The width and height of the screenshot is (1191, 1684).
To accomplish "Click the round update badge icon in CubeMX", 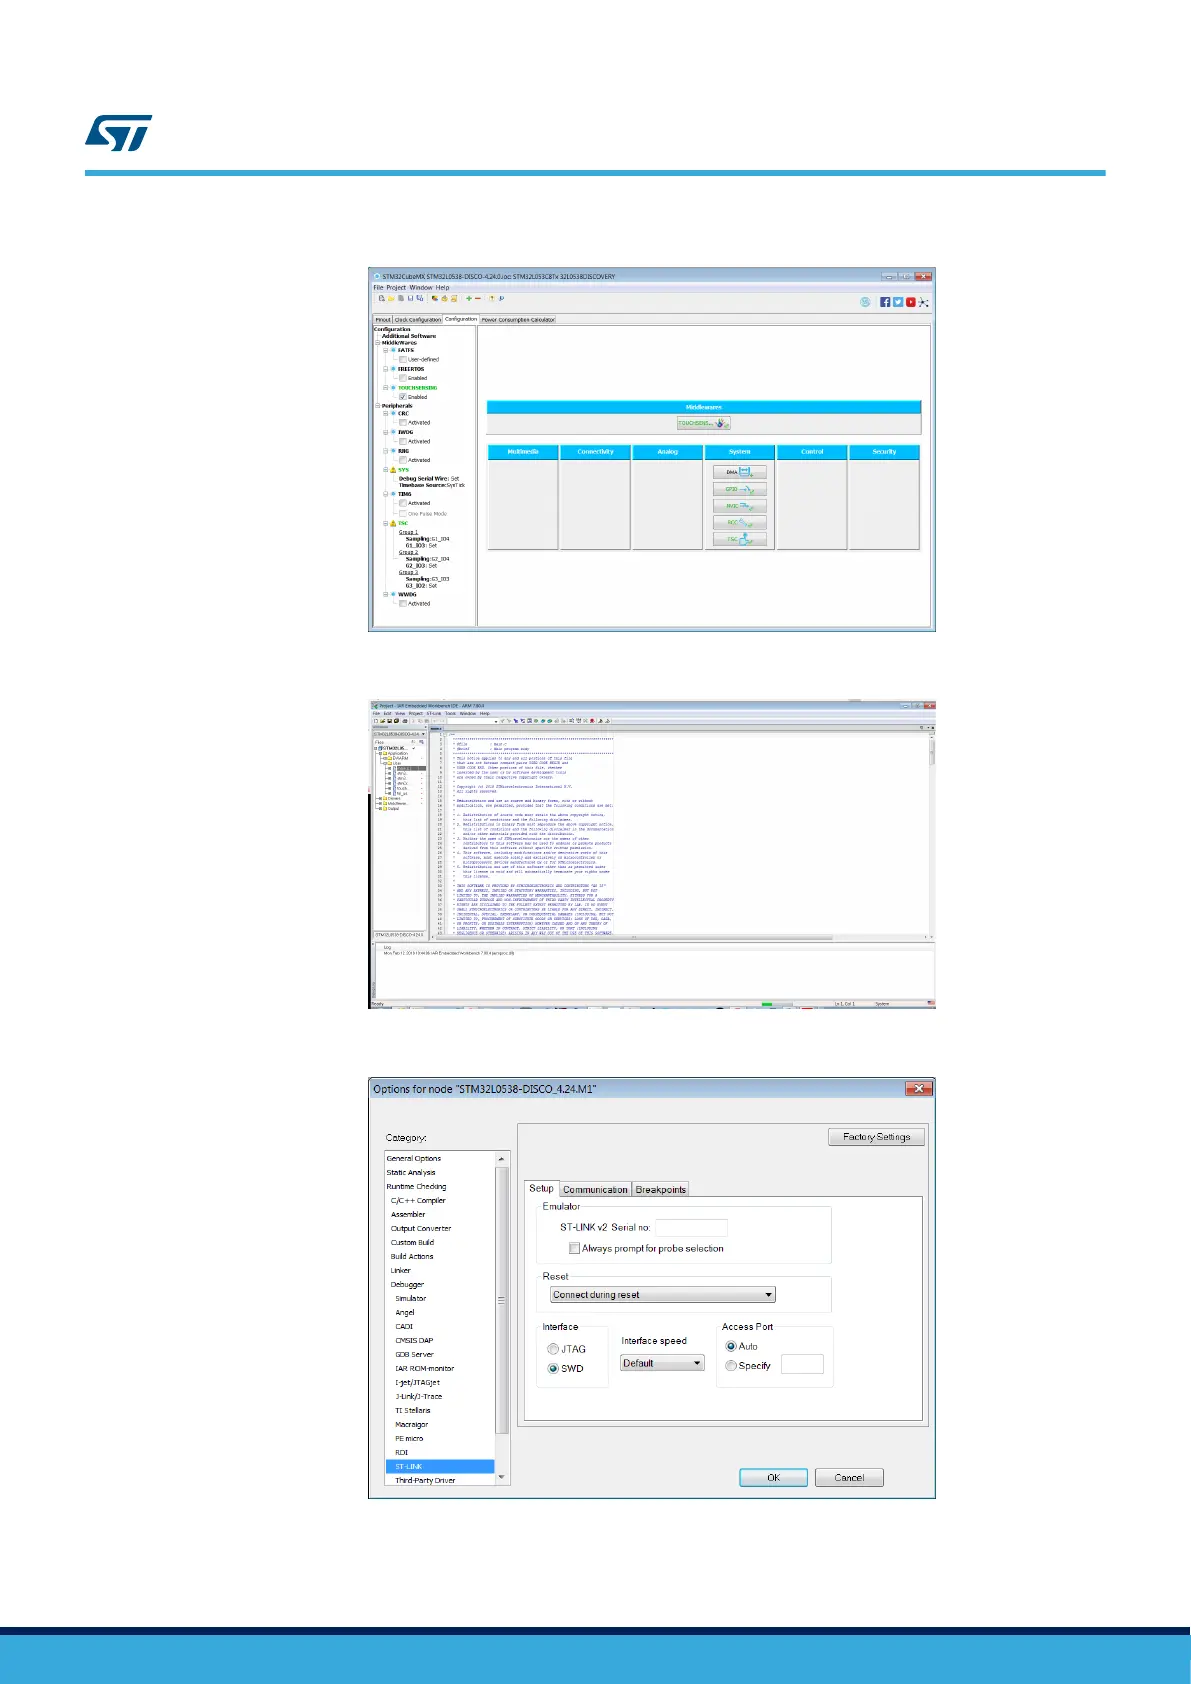I will click(x=865, y=302).
